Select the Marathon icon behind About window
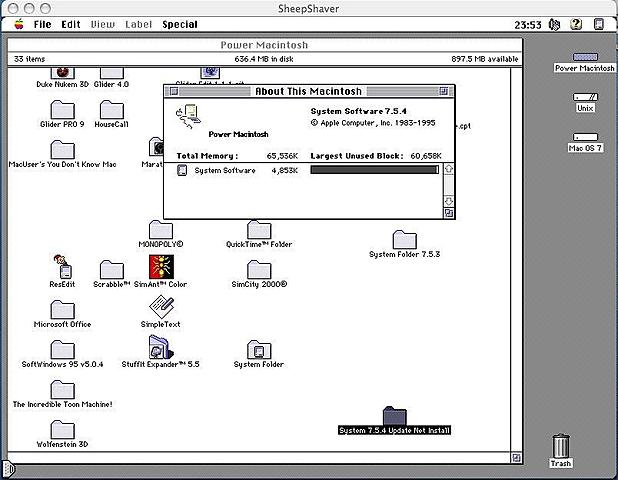 [x=156, y=147]
